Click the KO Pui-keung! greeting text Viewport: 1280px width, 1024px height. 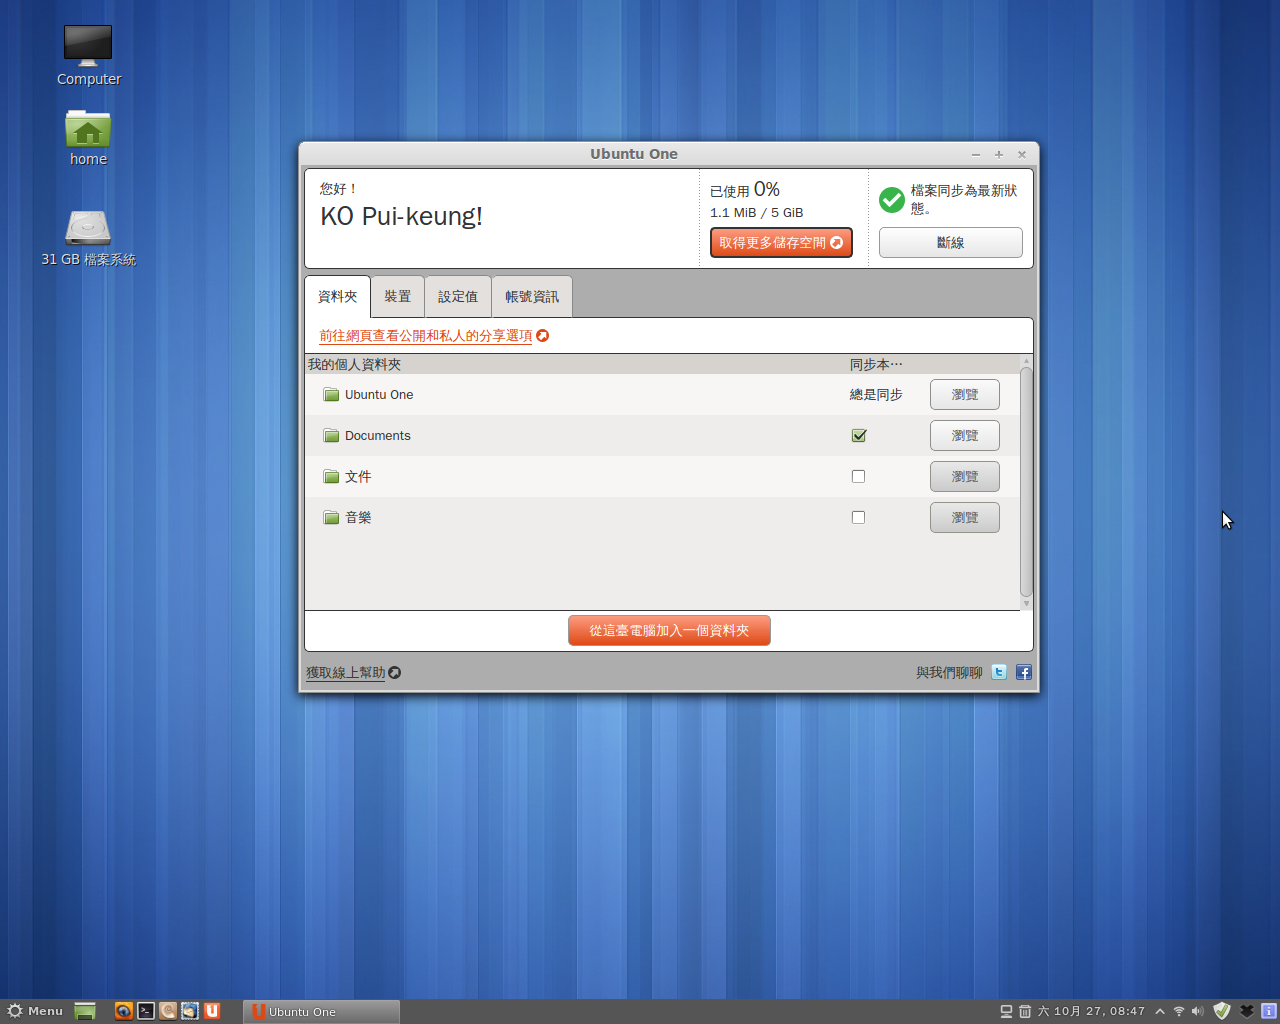pos(401,217)
